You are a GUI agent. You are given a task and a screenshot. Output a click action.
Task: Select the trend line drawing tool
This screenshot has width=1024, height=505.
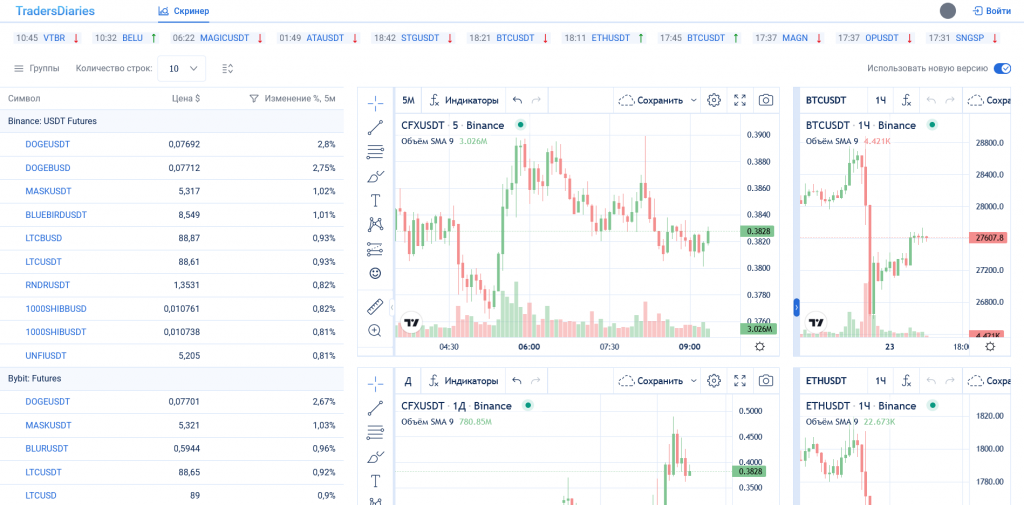(x=375, y=127)
